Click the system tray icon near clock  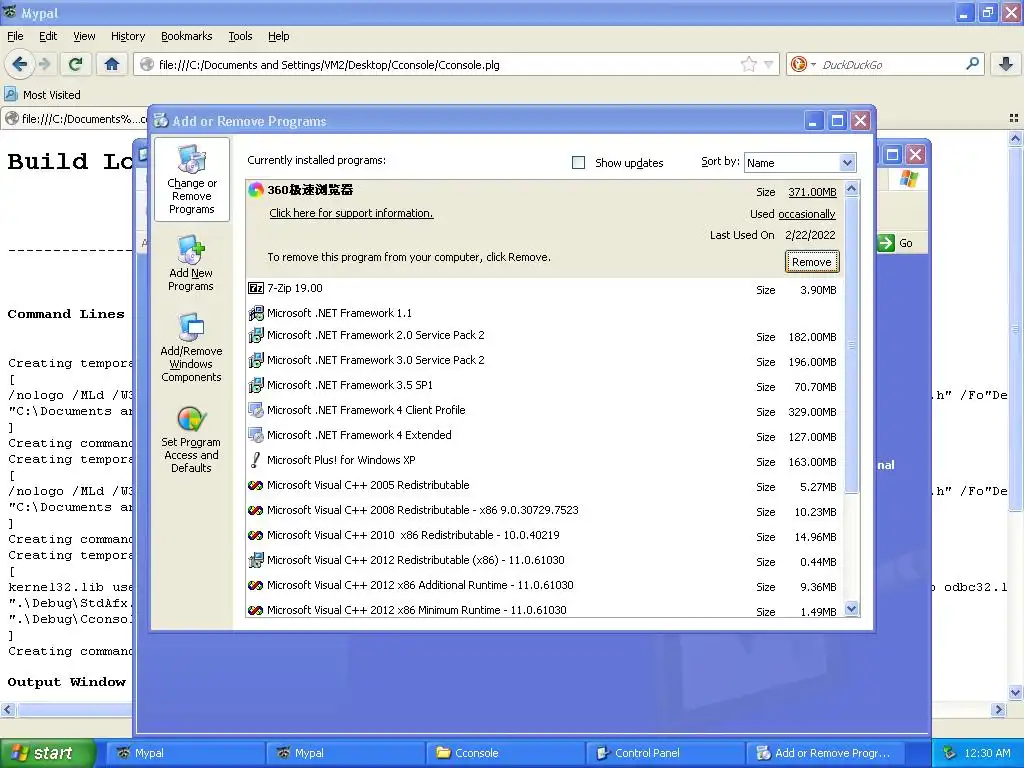coord(950,753)
